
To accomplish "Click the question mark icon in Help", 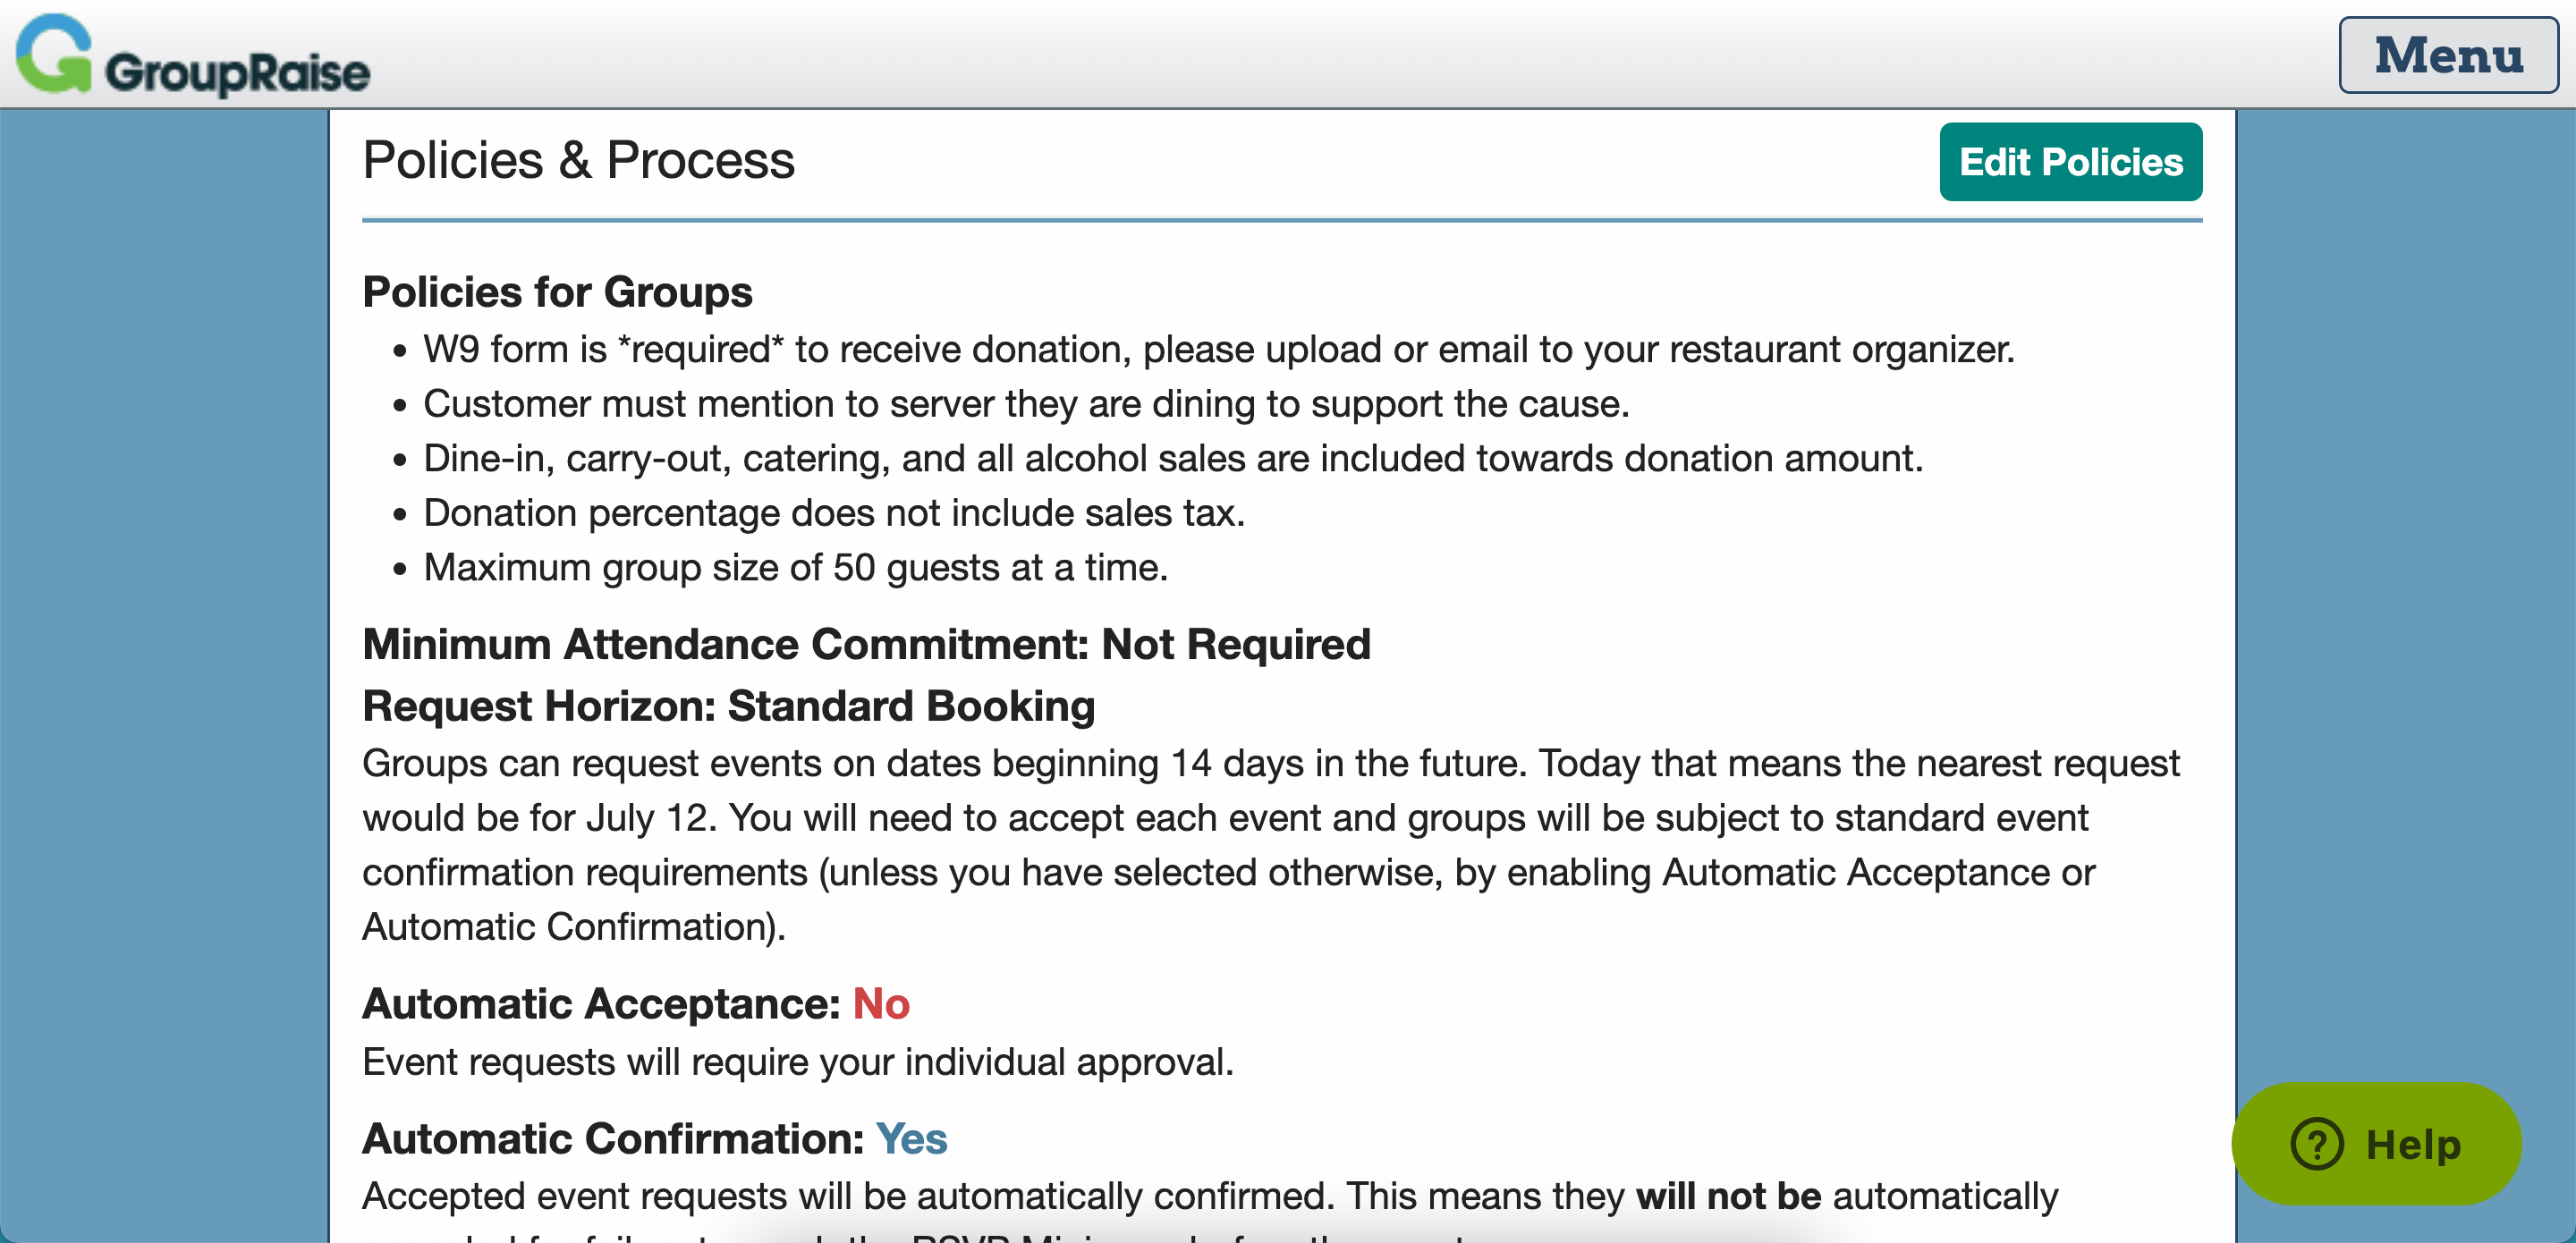I will [2316, 1143].
